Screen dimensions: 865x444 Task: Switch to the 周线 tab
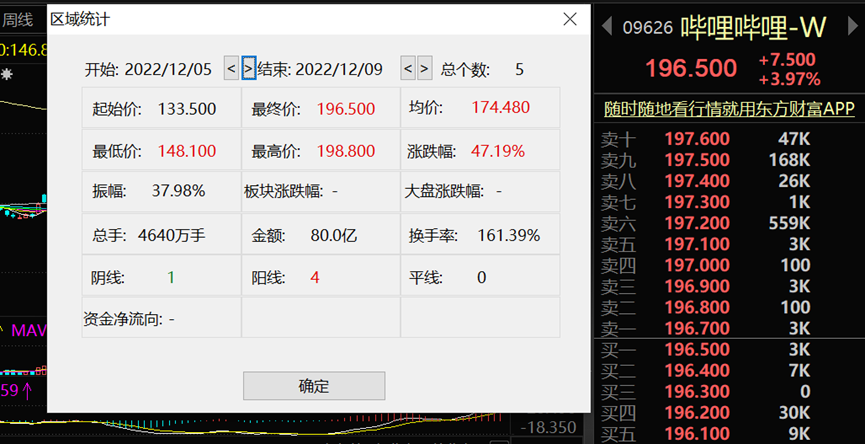17,21
